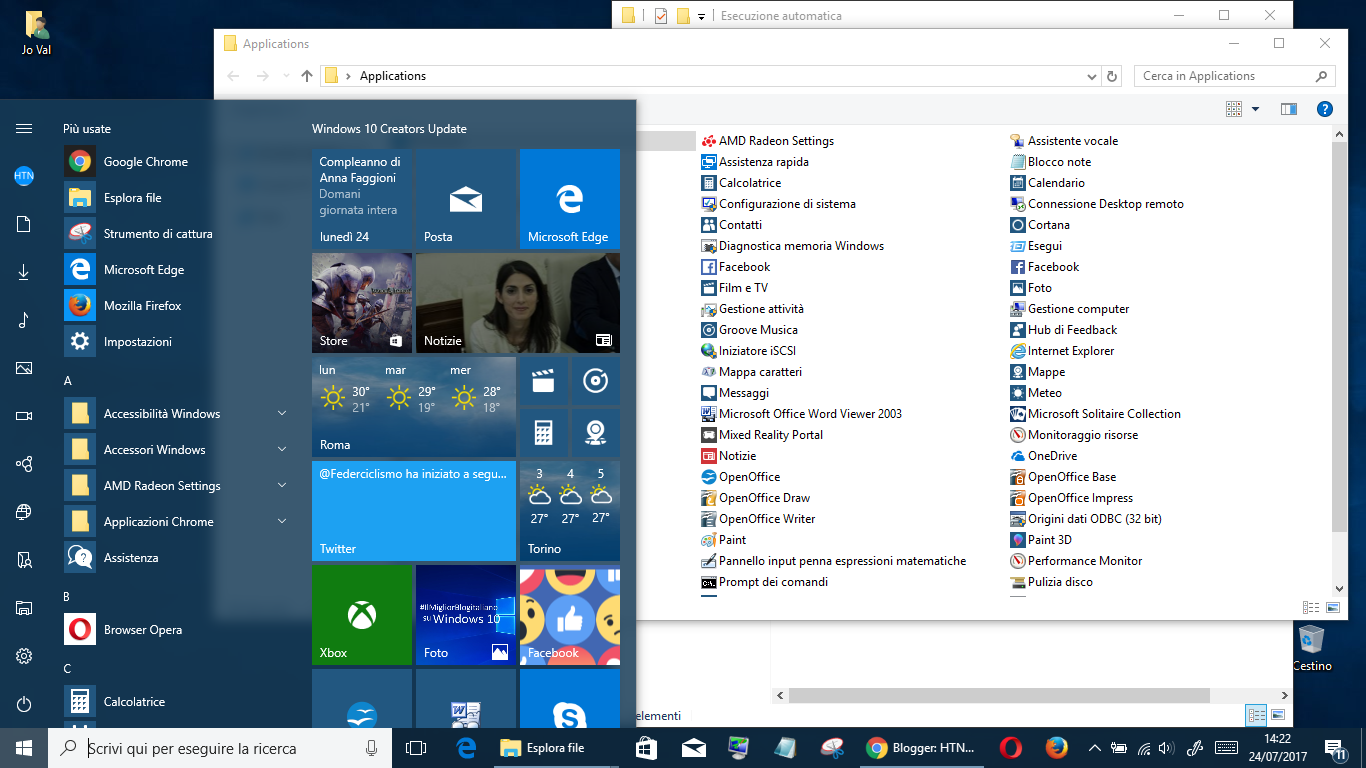
Task: Select Paint 3D in Applications list
Action: tap(1041, 540)
